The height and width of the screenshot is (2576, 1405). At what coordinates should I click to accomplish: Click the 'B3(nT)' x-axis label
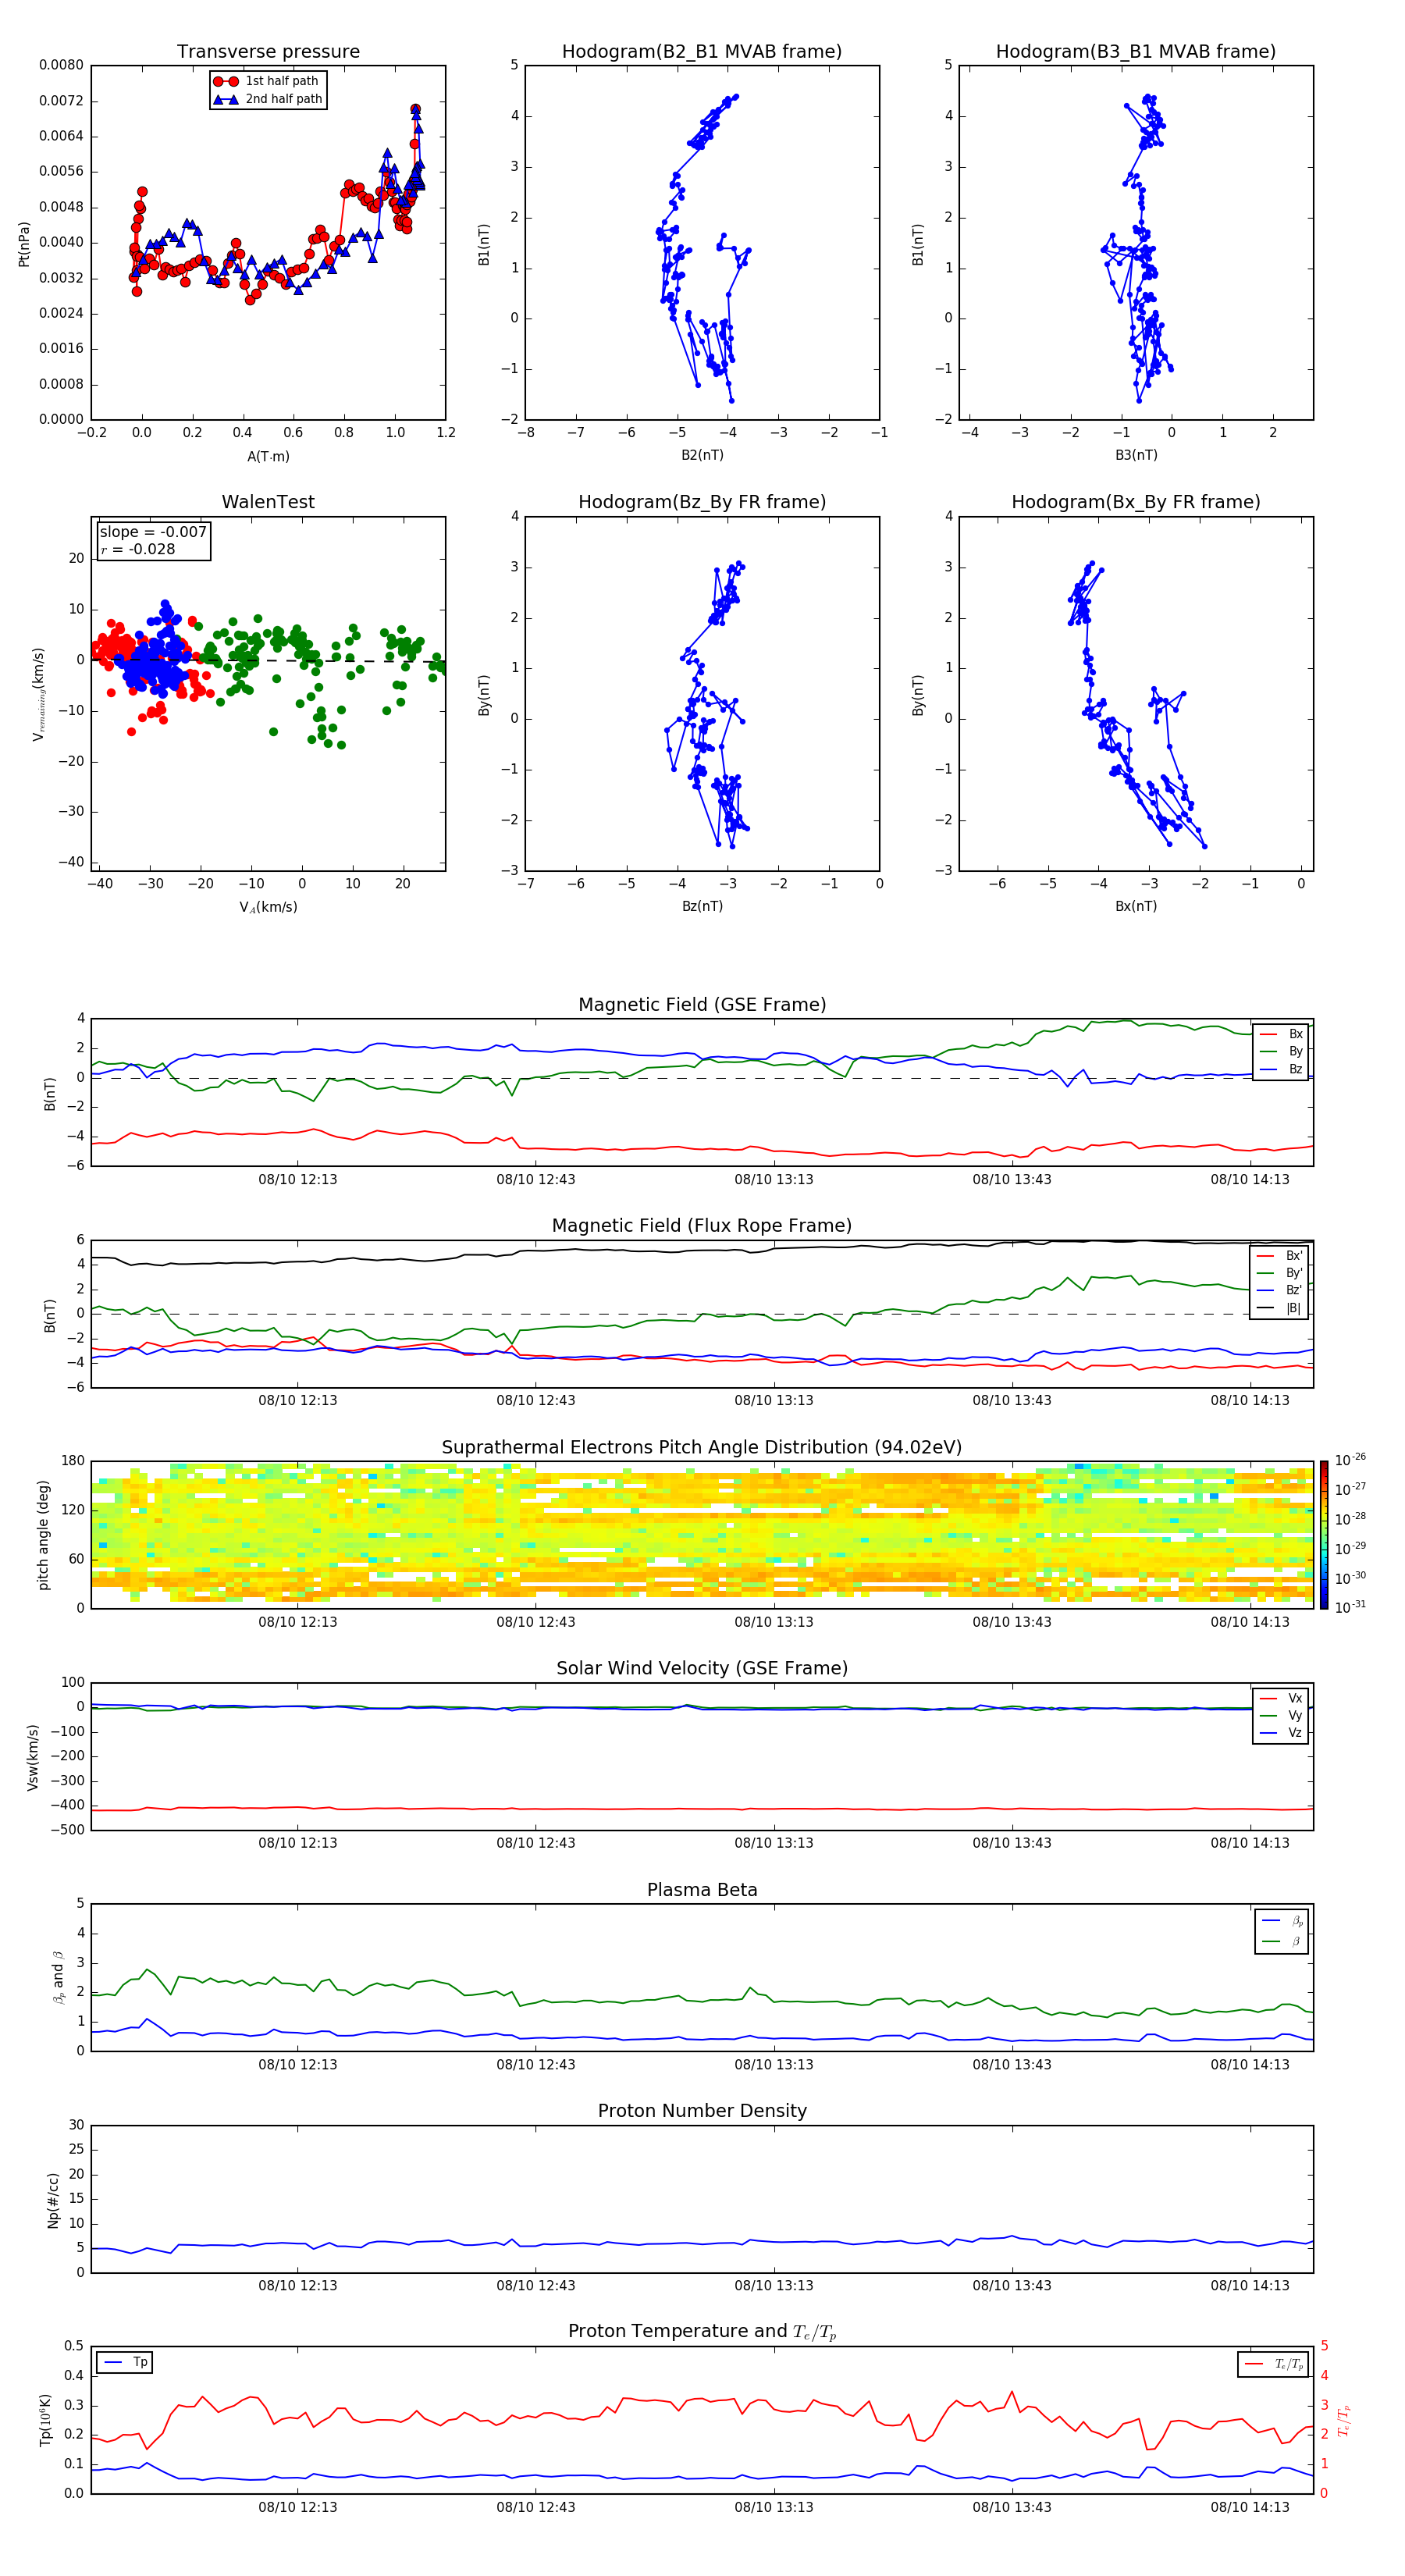[x=1136, y=456]
